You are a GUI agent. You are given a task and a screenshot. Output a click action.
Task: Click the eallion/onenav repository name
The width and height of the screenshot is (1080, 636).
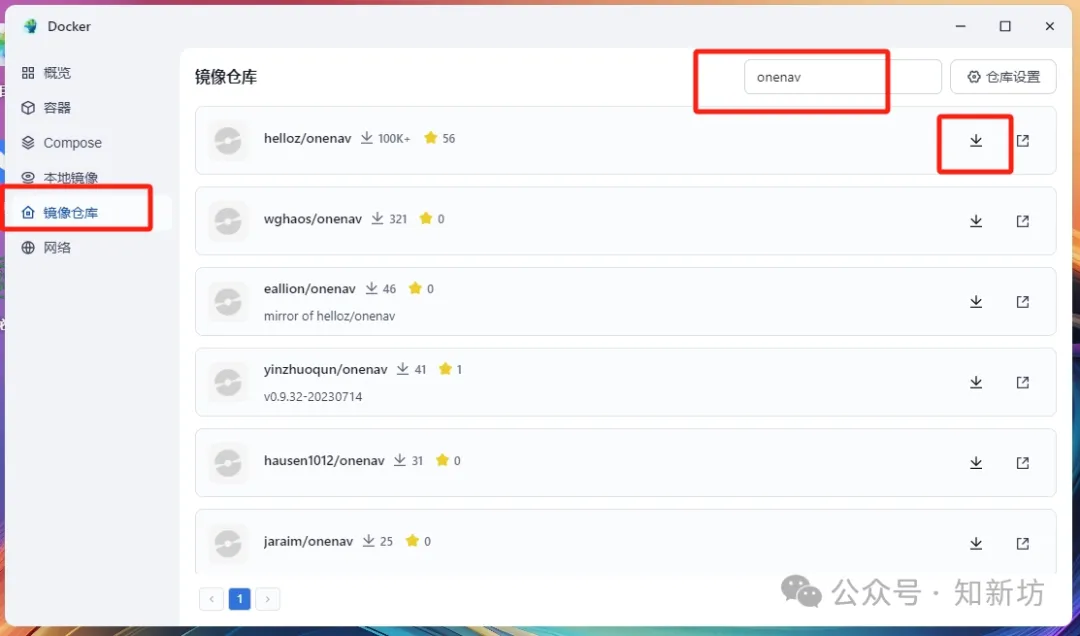point(309,289)
